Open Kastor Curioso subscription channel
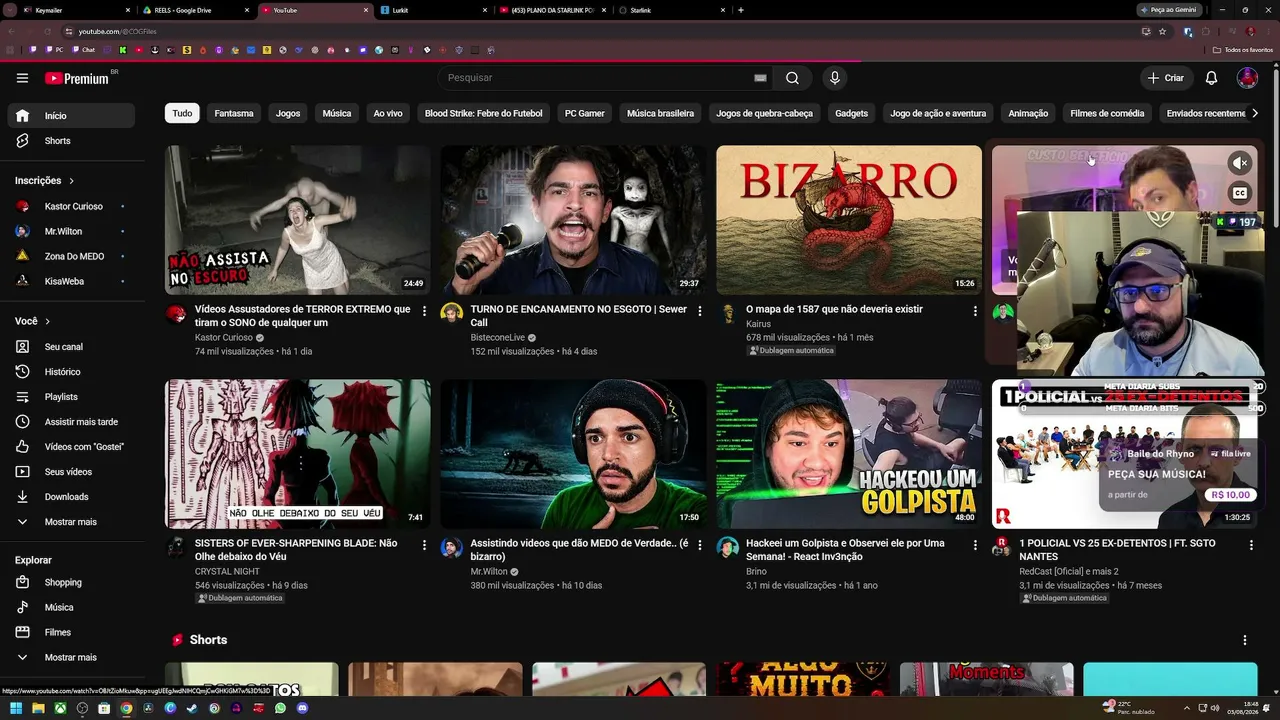 [x=70, y=207]
